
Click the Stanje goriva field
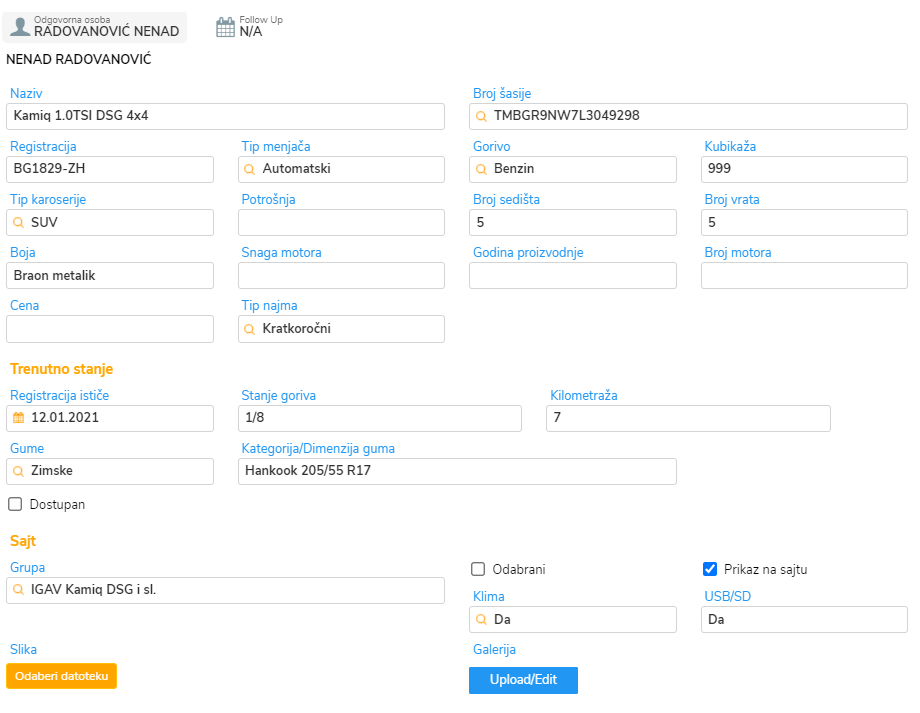tap(380, 418)
